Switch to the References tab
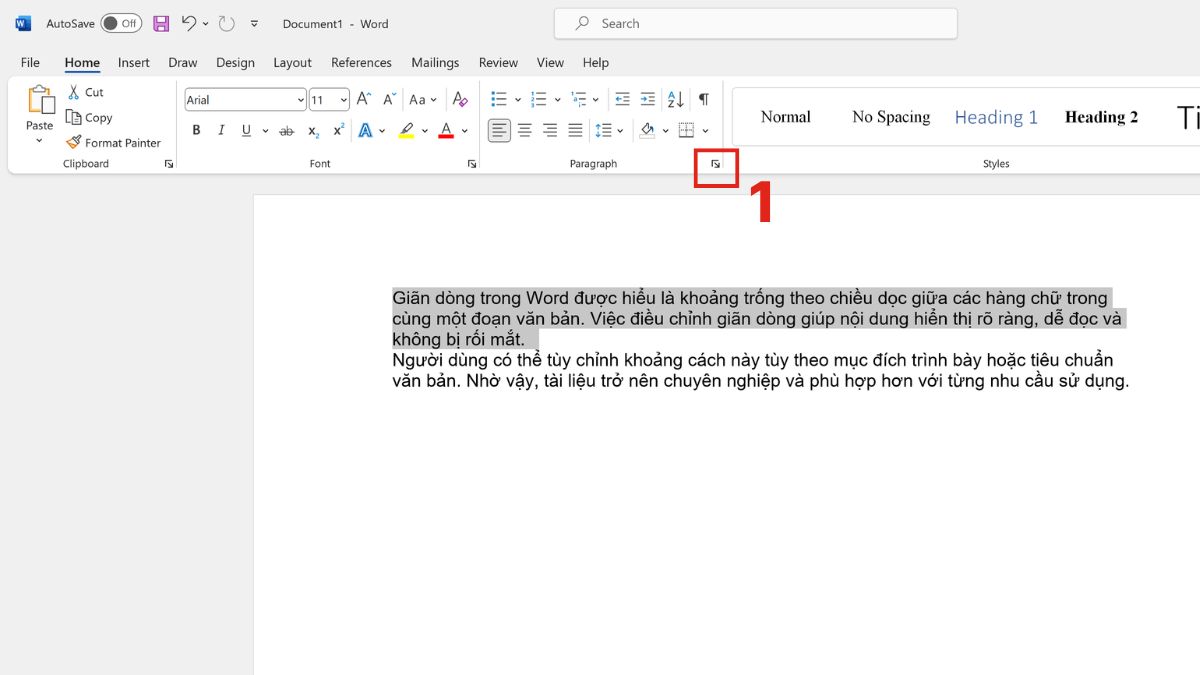Screen dimensions: 1200x675 tap(361, 62)
